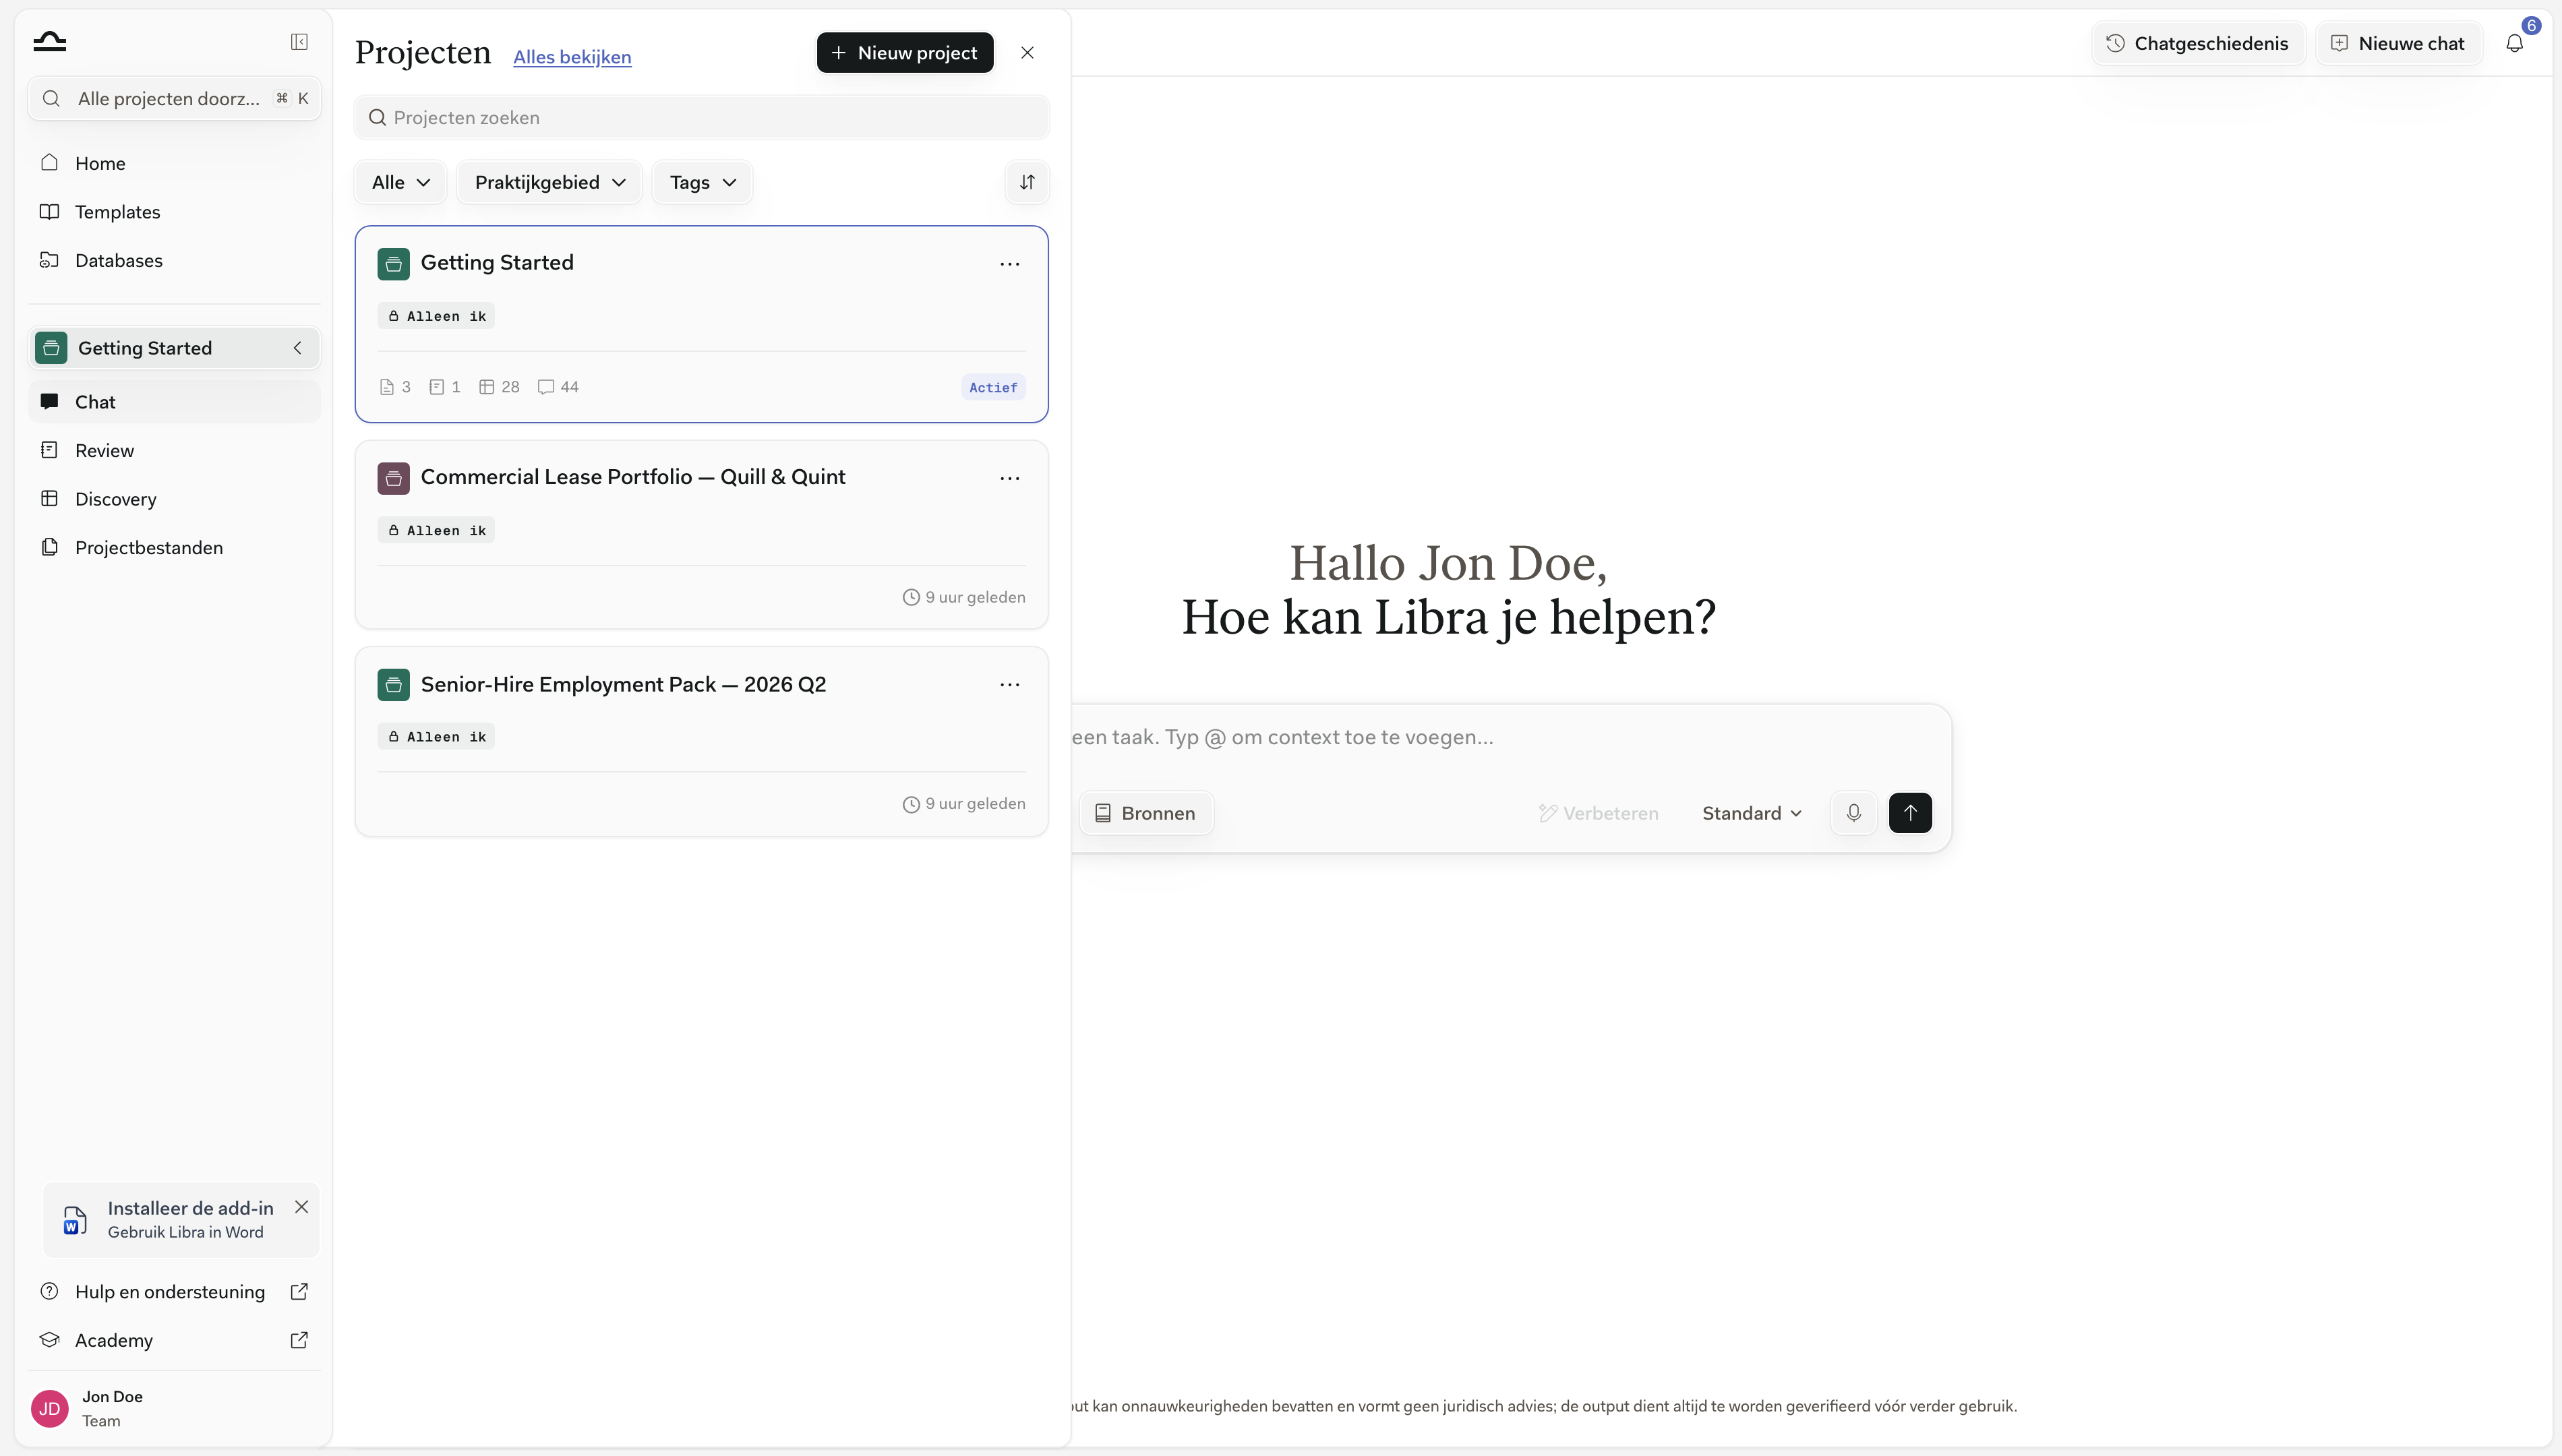The width and height of the screenshot is (2562, 1456).
Task: Collapse the sidebar panel icon
Action: pyautogui.click(x=299, y=41)
